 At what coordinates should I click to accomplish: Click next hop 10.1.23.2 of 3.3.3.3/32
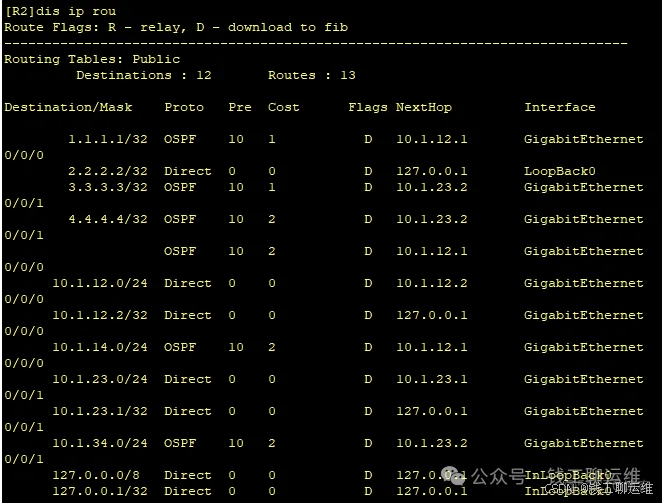(x=431, y=187)
